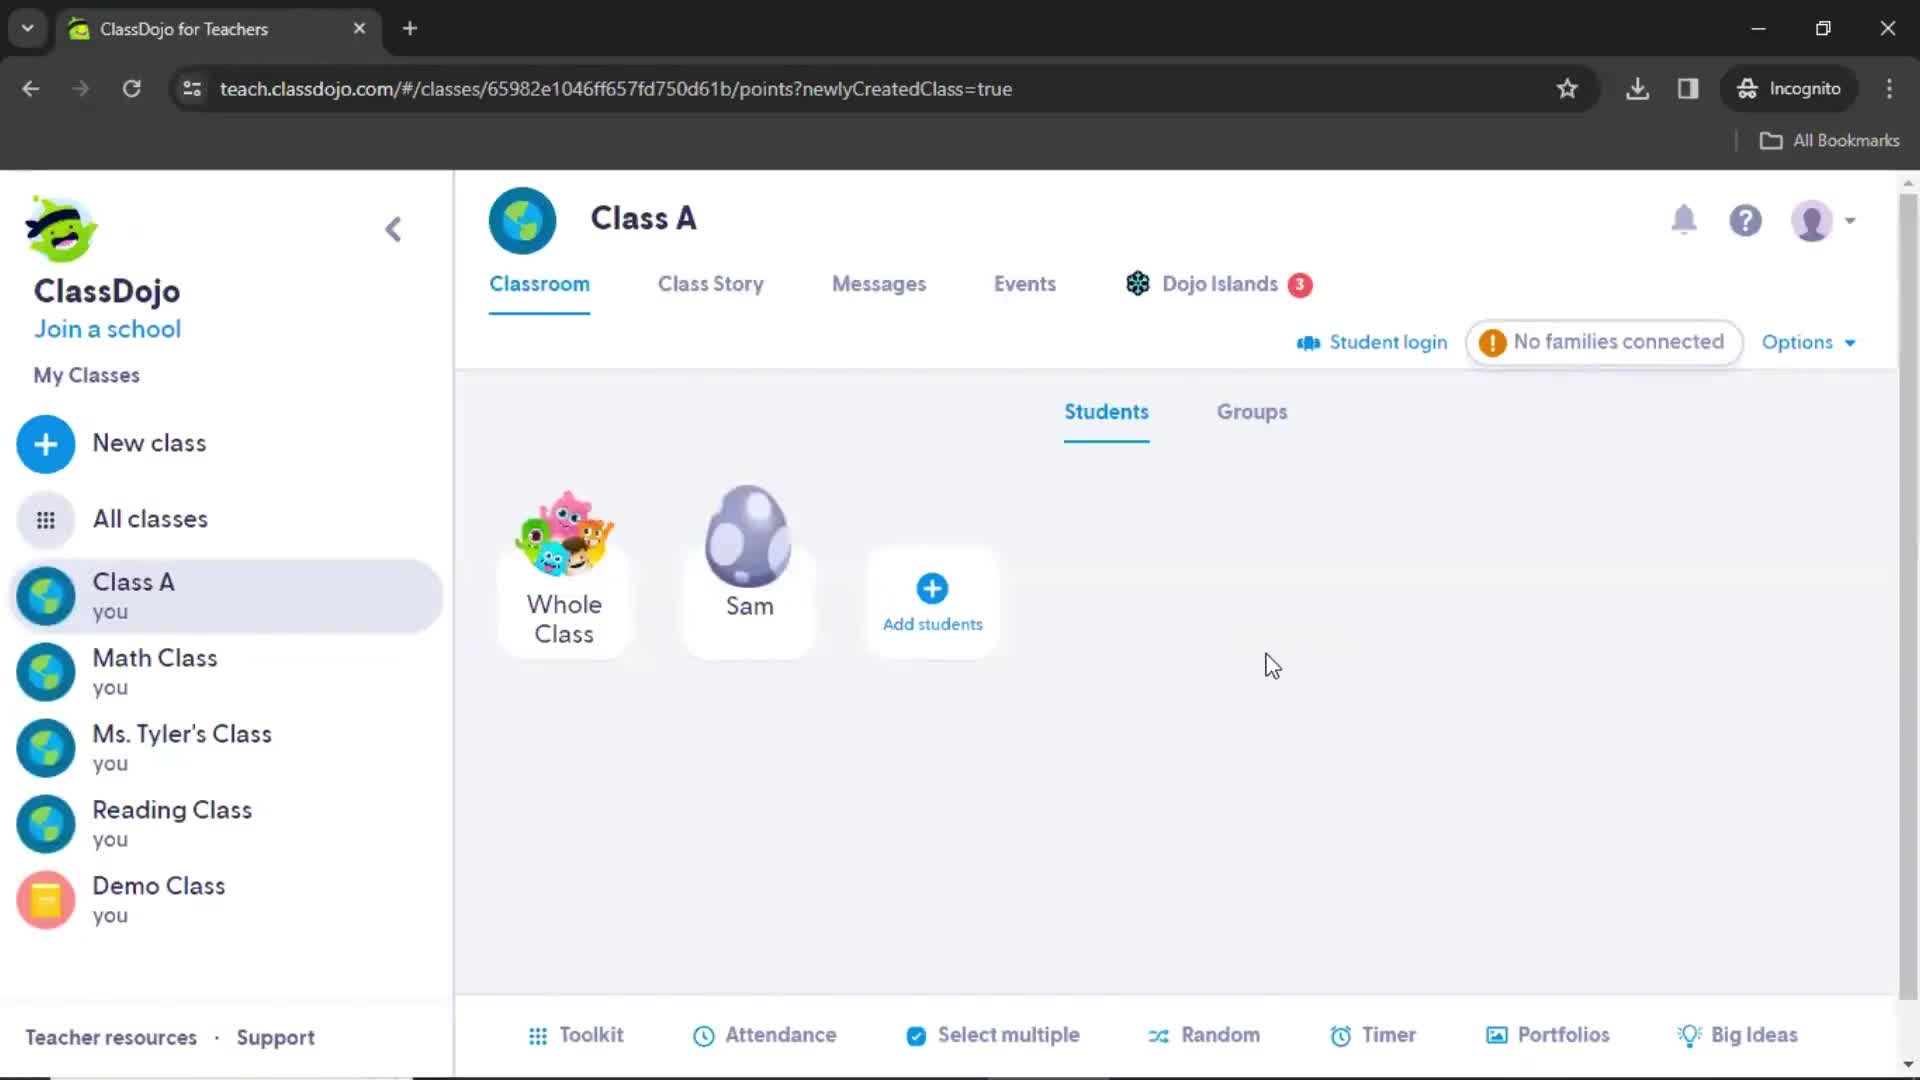1920x1080 pixels.
Task: Click the browser back arrow
Action: click(31, 89)
